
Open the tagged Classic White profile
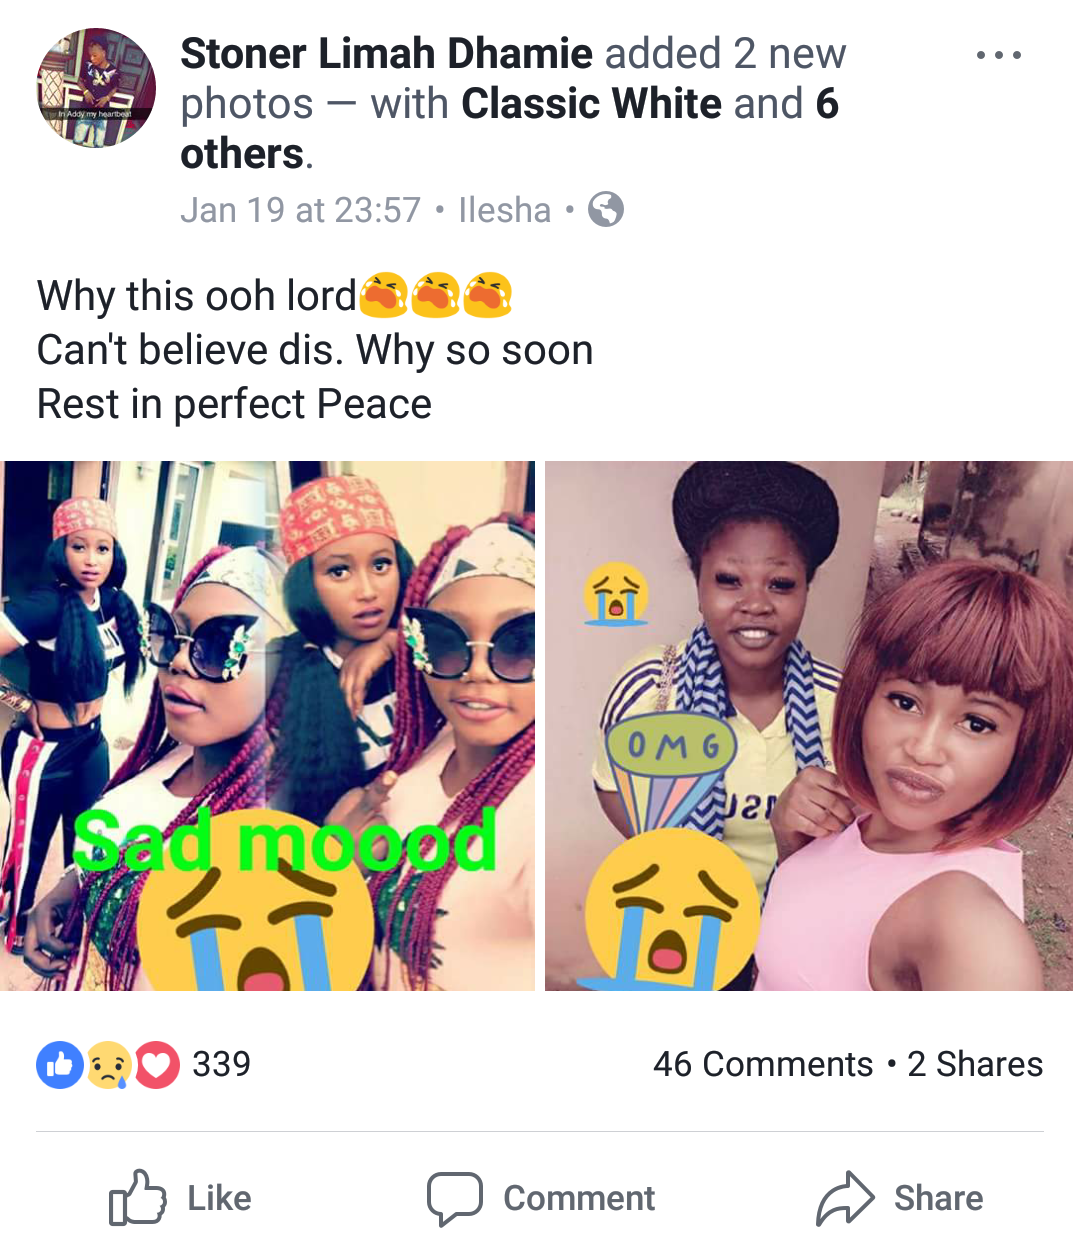coord(591,104)
